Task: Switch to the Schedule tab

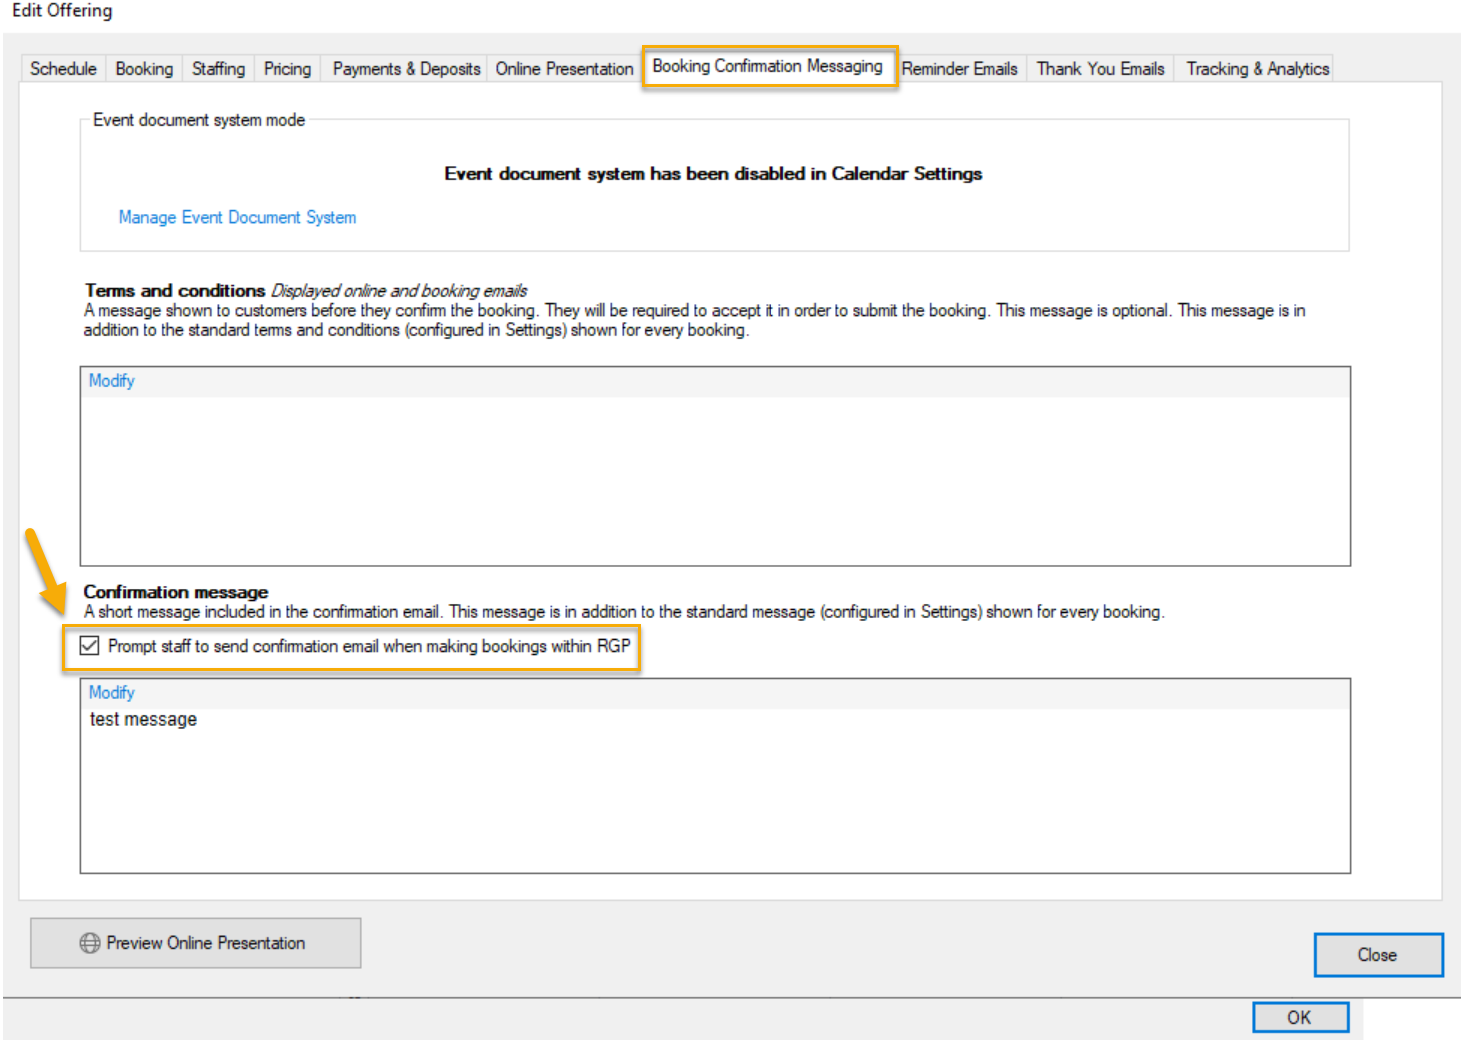Action: coord(63,69)
